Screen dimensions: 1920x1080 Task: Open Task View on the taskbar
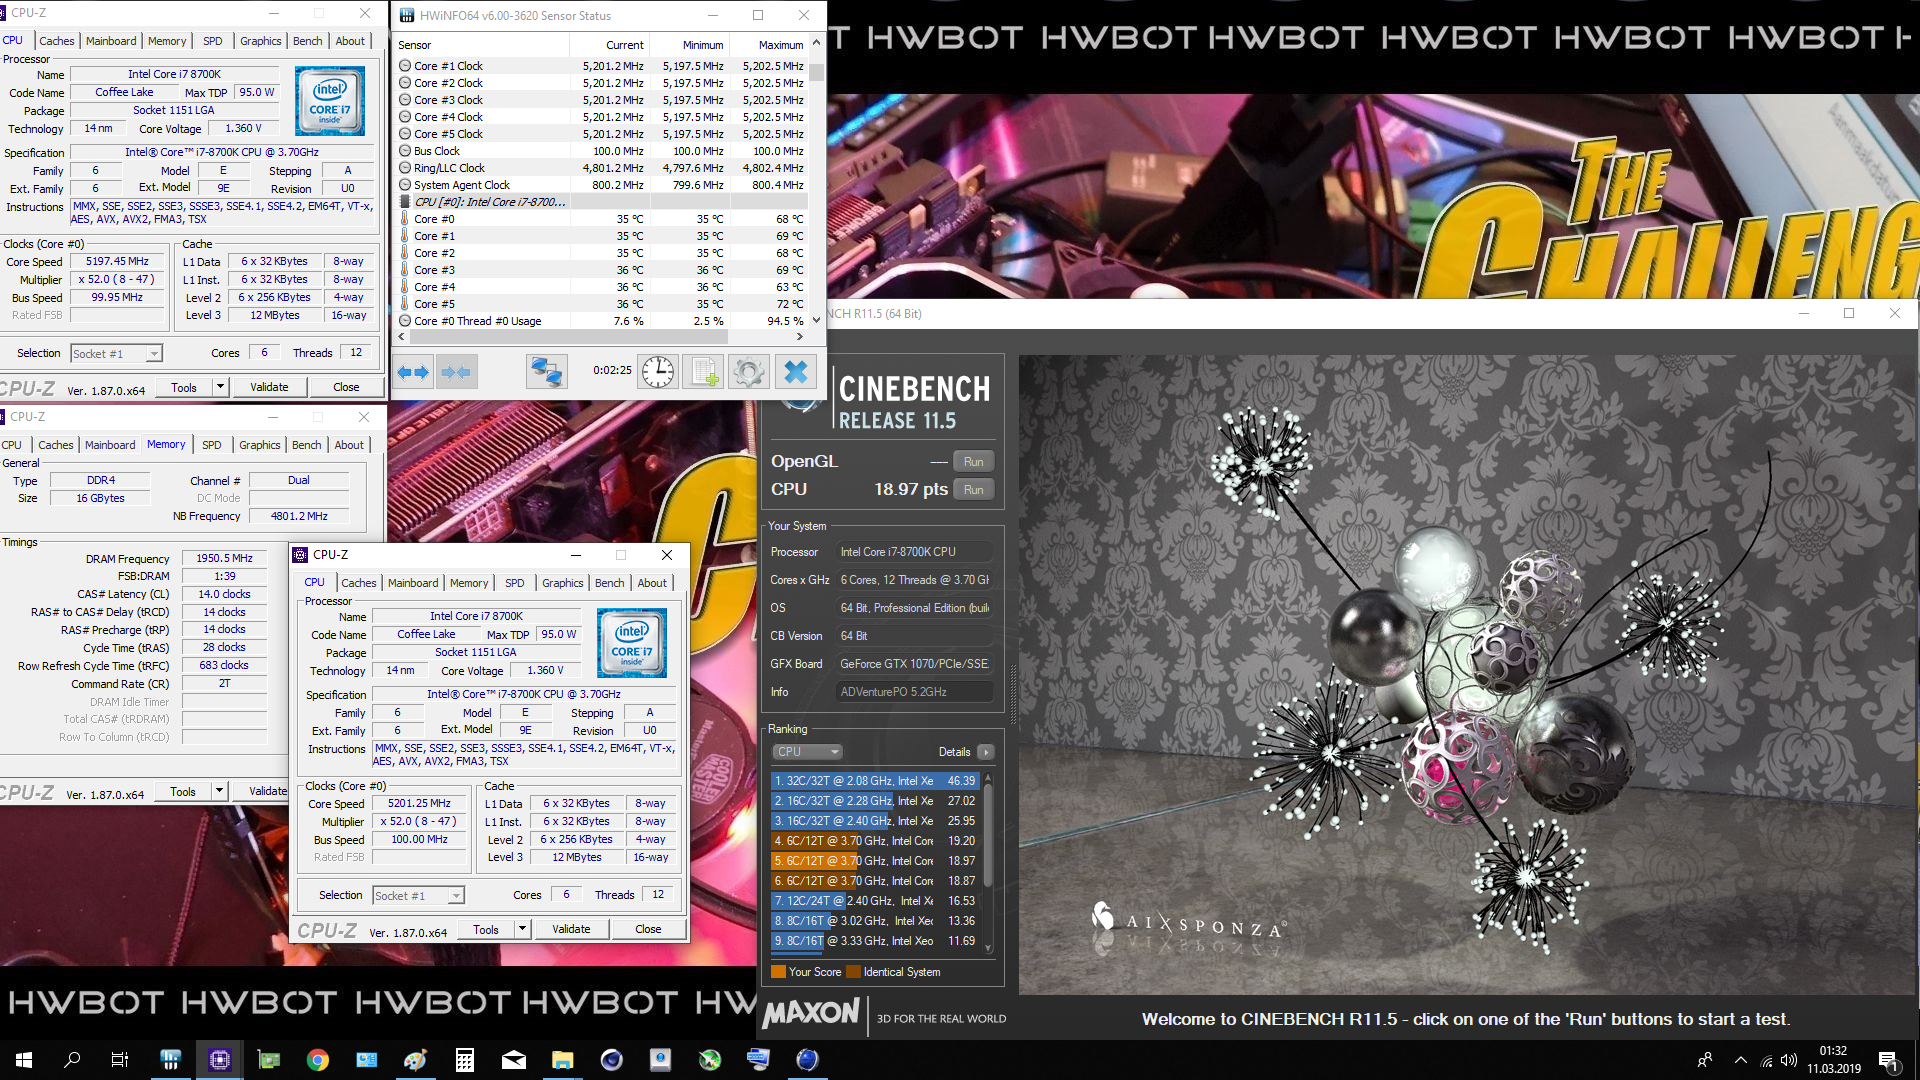click(119, 1060)
